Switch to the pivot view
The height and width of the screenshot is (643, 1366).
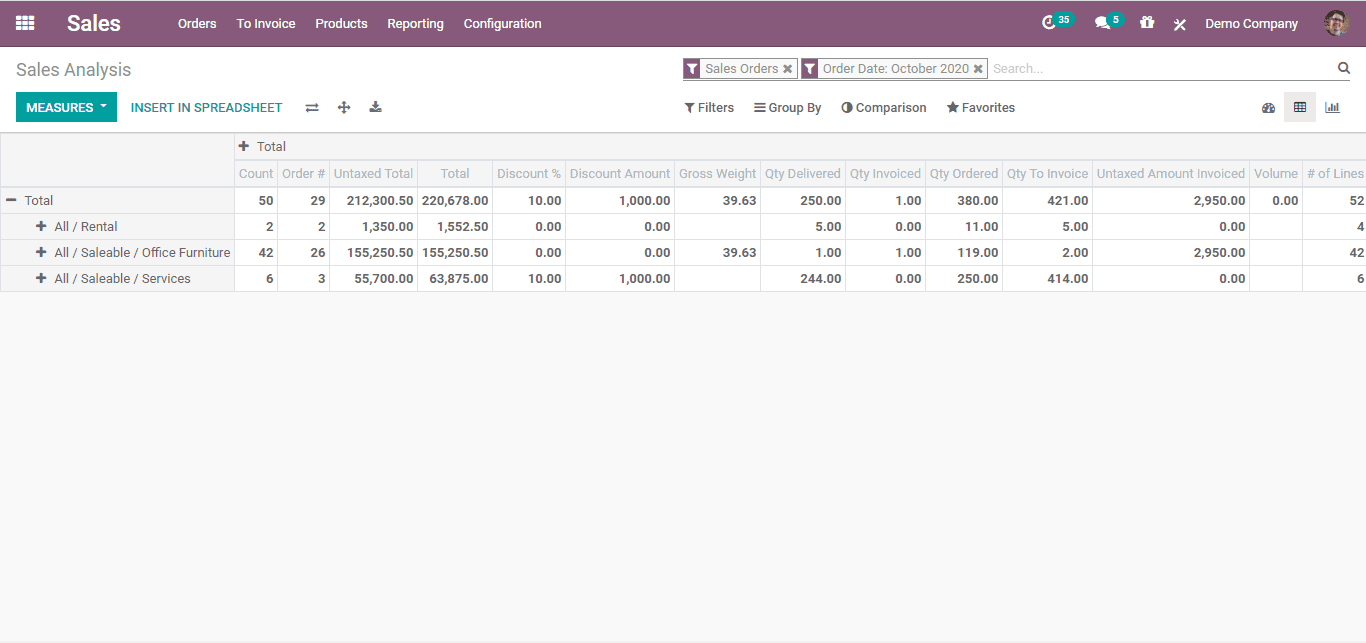[x=1300, y=107]
